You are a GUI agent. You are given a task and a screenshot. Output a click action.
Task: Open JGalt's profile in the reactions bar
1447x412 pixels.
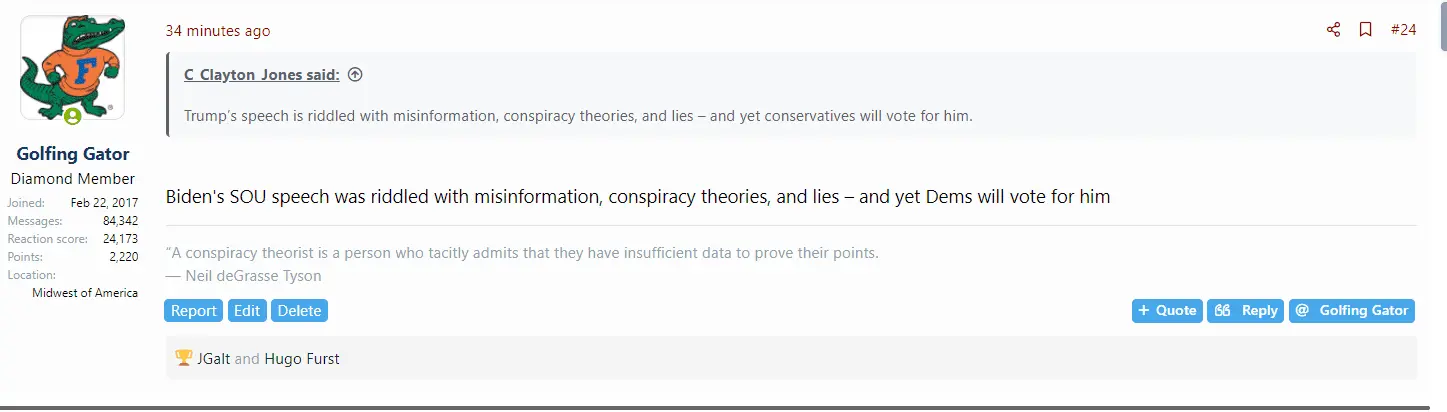click(214, 358)
